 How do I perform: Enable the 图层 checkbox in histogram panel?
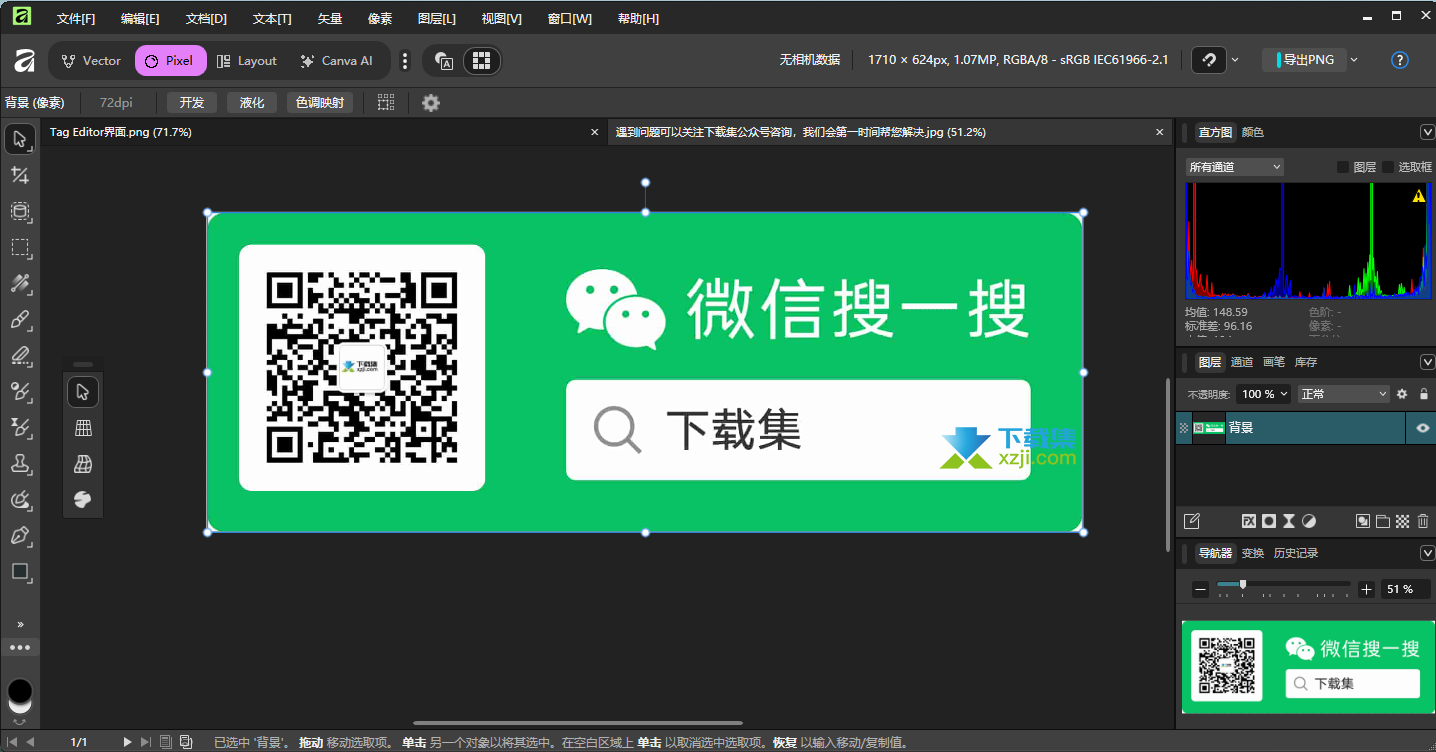[1343, 167]
